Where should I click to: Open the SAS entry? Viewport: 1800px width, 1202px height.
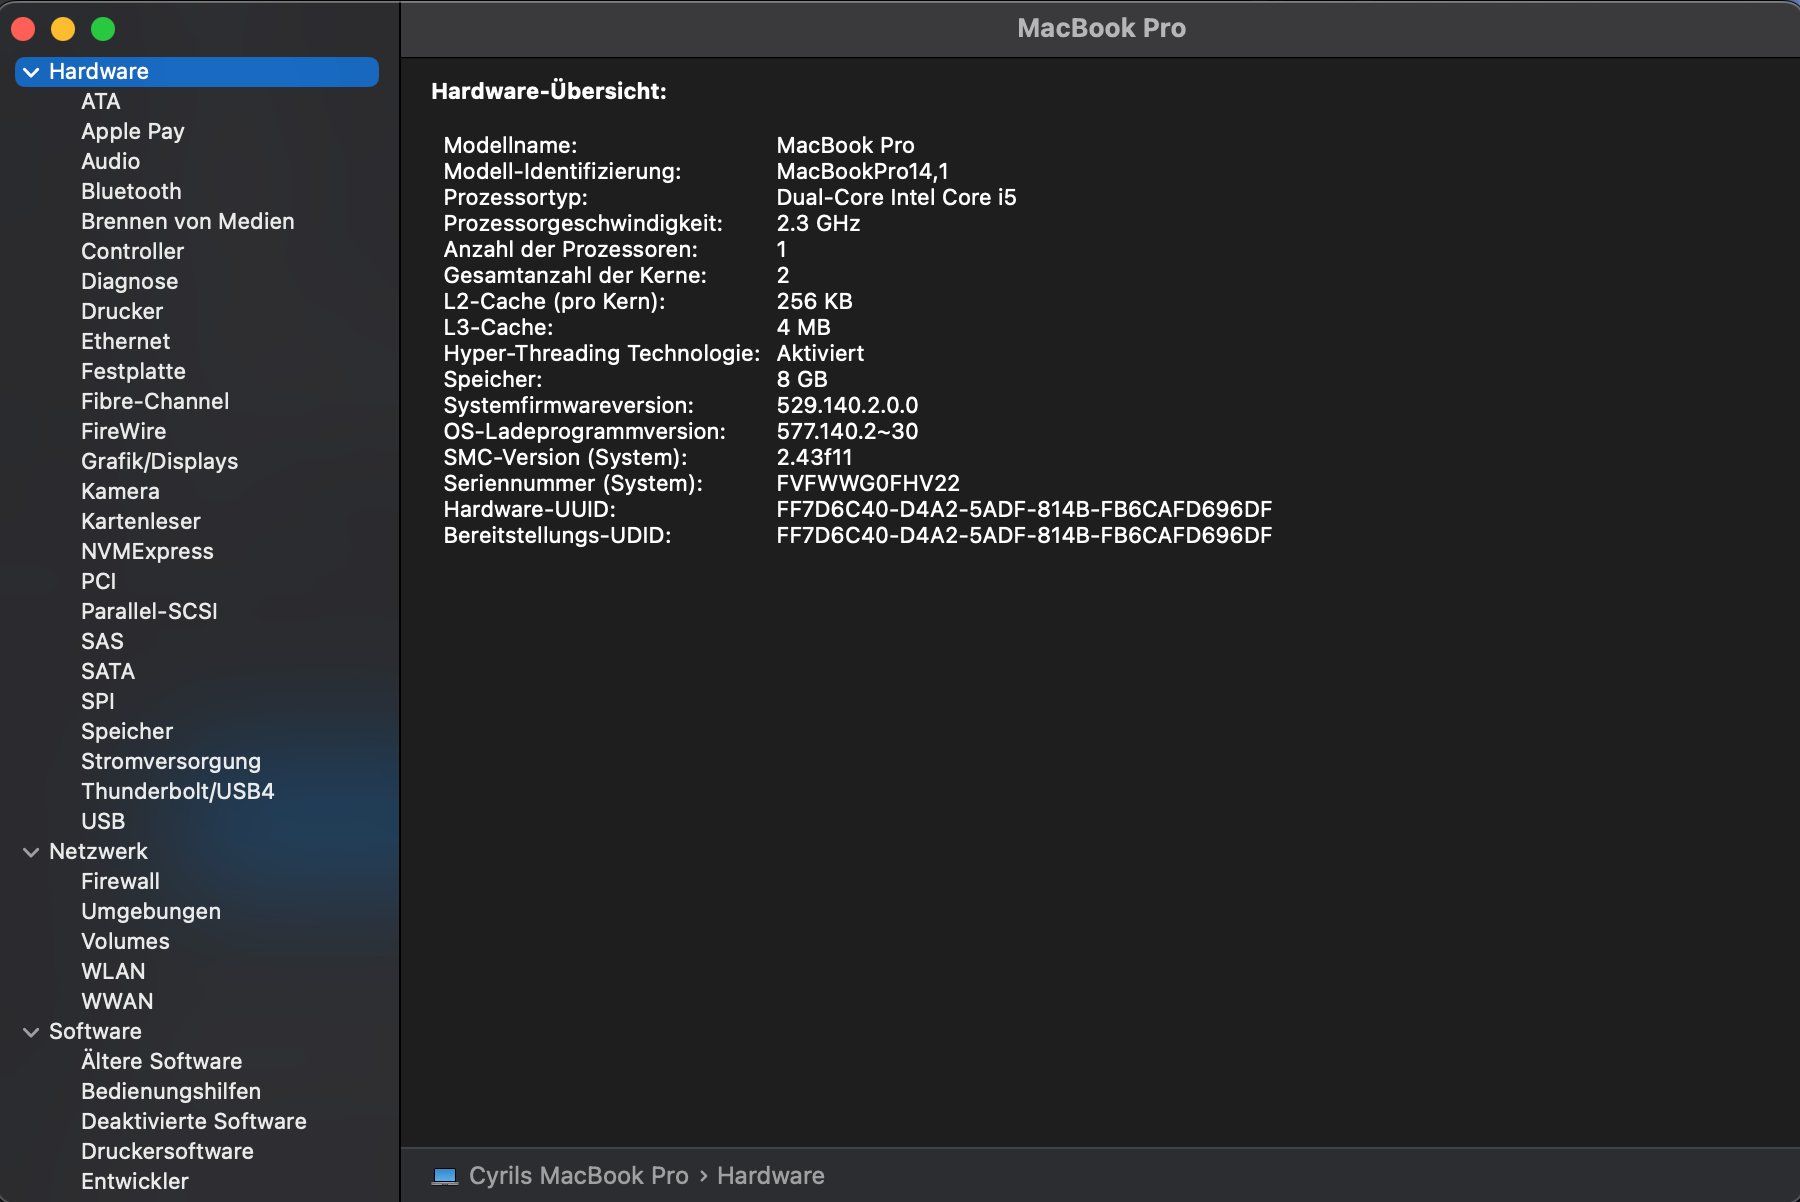(103, 642)
